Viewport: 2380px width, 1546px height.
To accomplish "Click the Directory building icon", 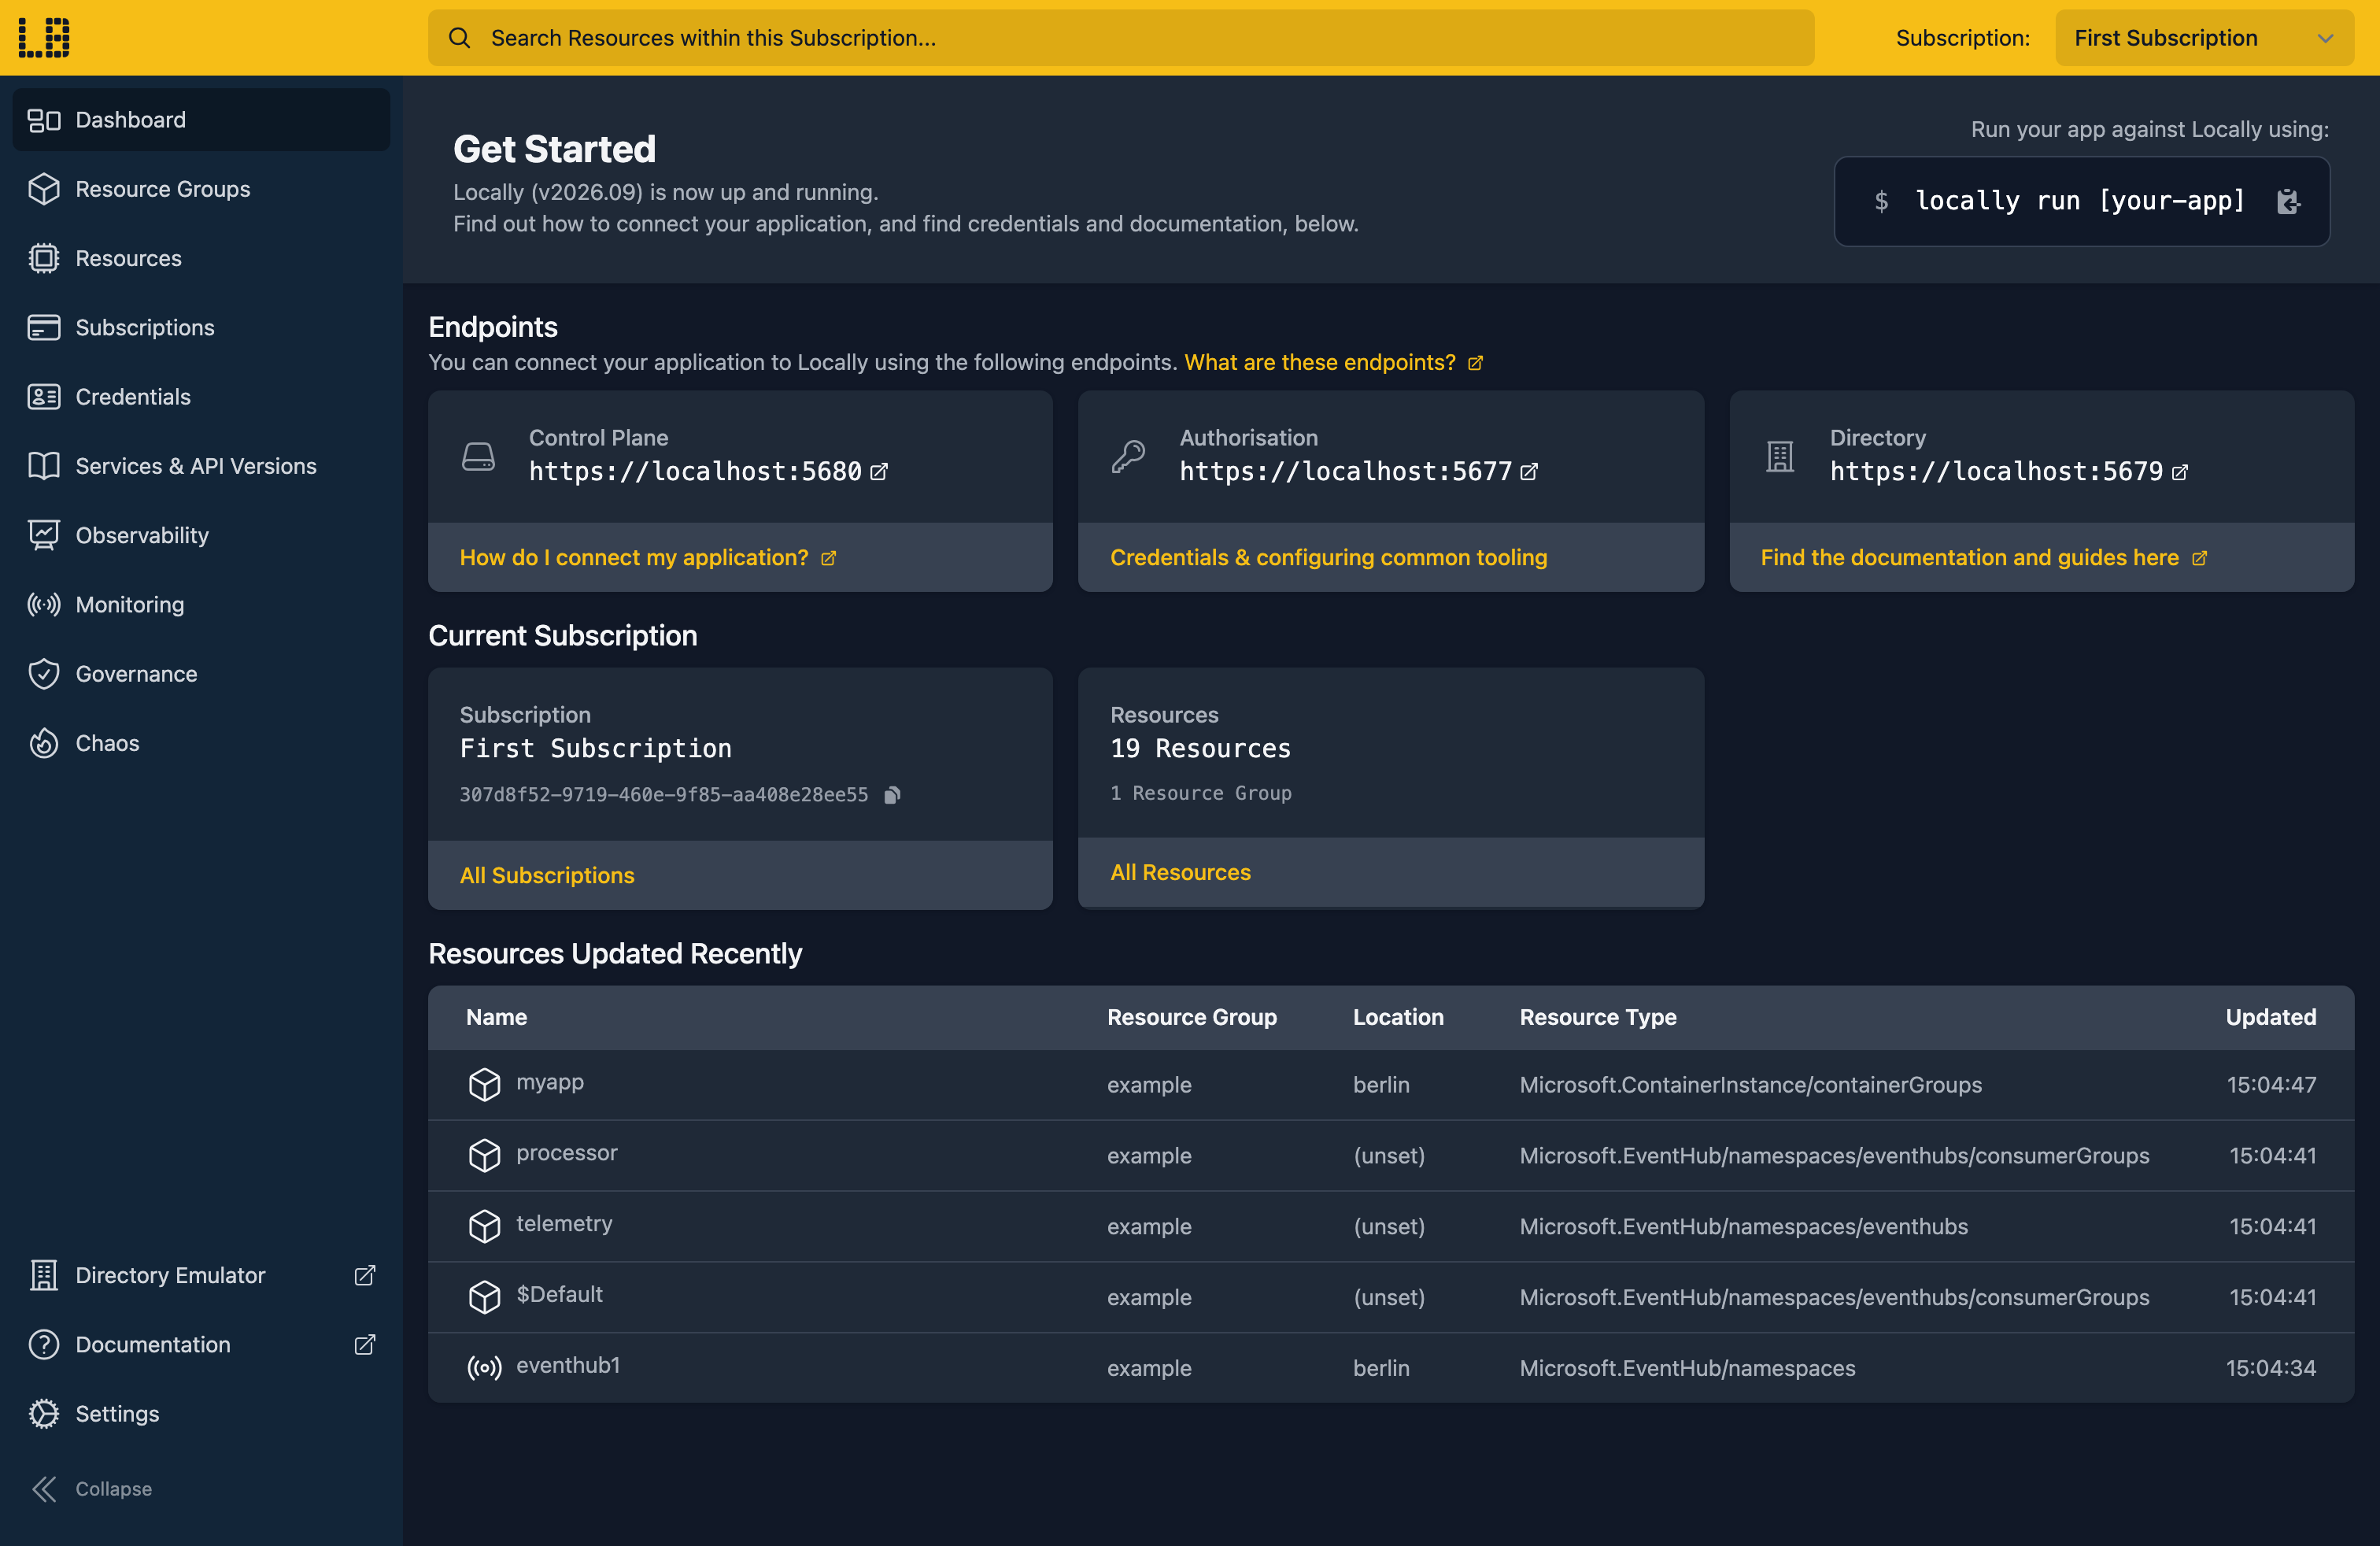I will (x=1780, y=456).
